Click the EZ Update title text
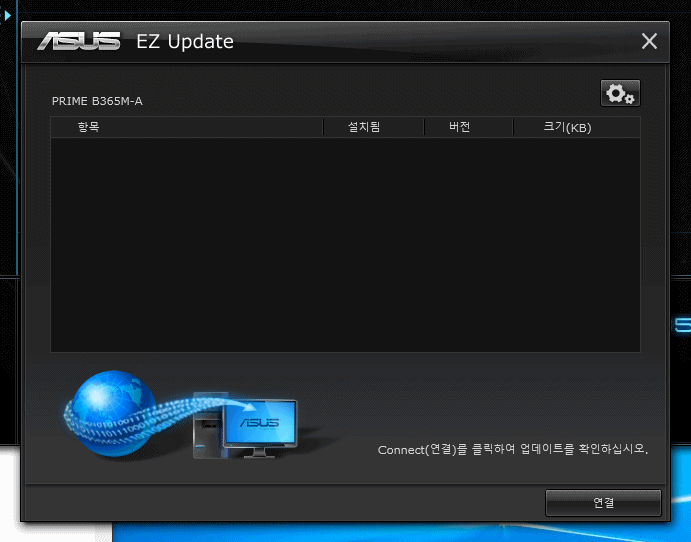 (185, 41)
